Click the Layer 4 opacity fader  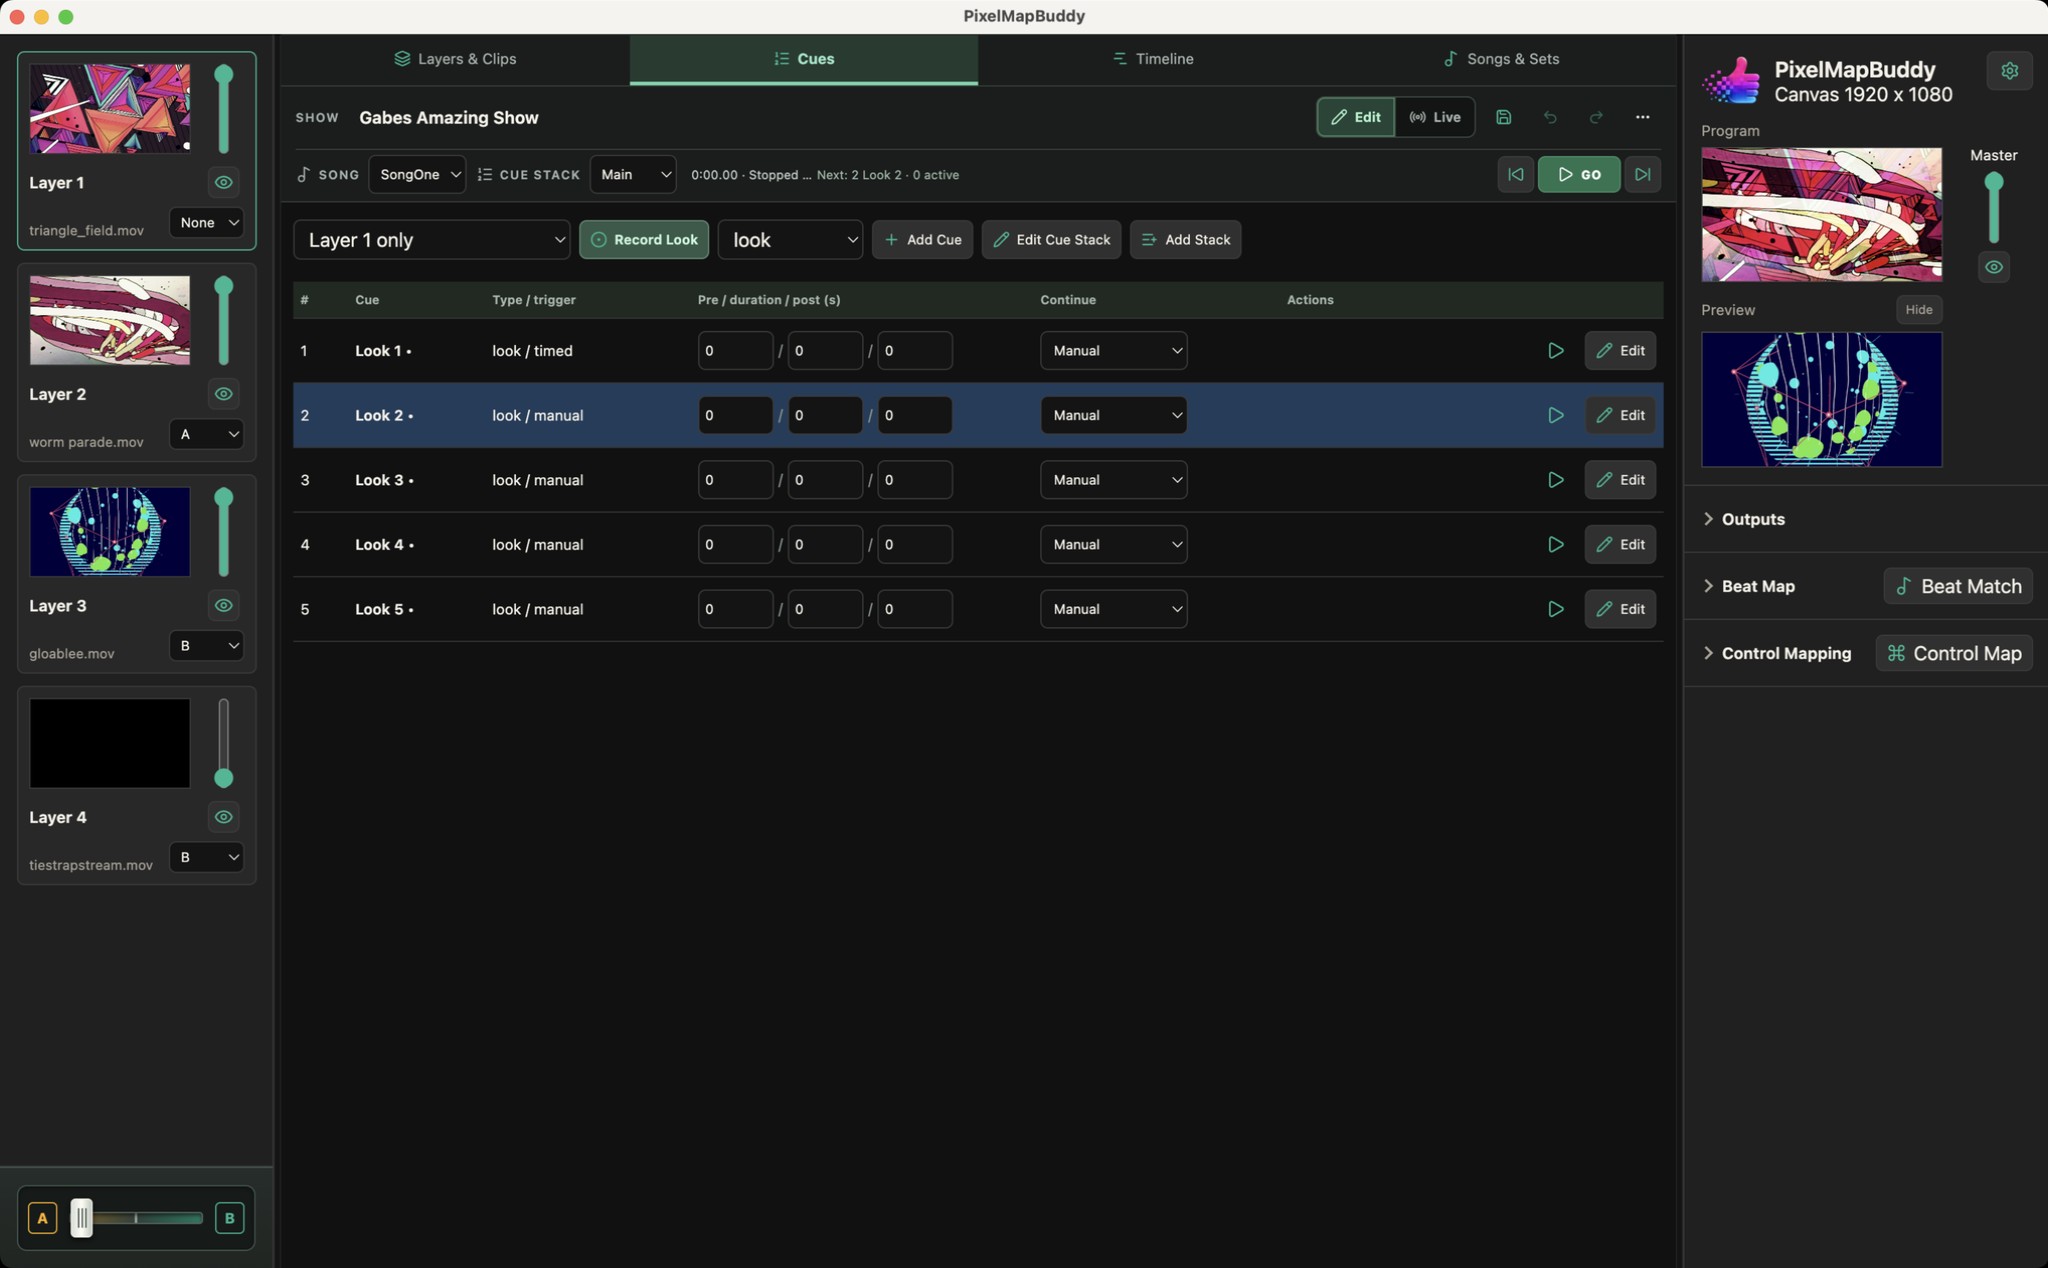pyautogui.click(x=223, y=743)
